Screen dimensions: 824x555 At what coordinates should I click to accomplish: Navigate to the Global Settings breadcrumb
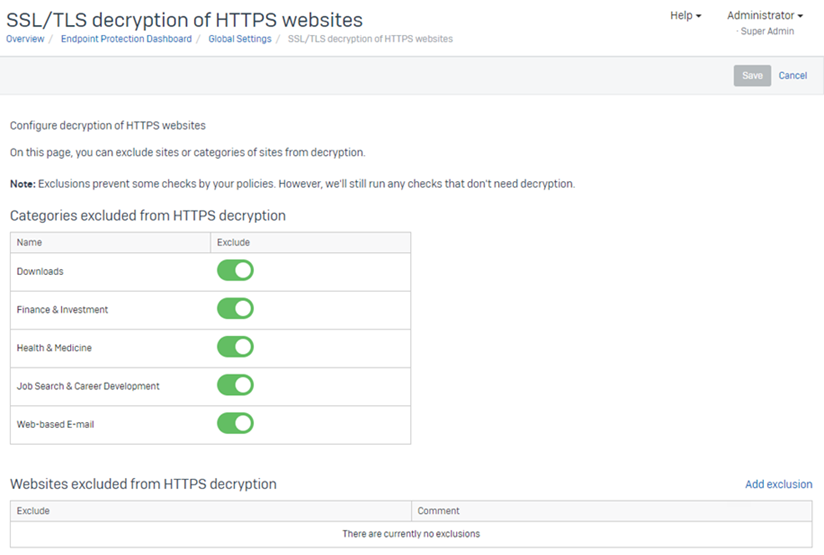pyautogui.click(x=239, y=39)
